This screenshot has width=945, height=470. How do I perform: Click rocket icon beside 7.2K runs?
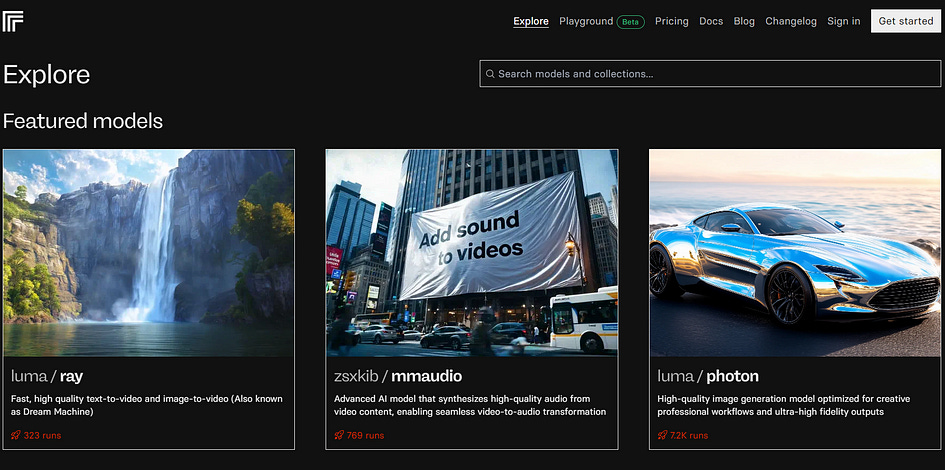[662, 435]
